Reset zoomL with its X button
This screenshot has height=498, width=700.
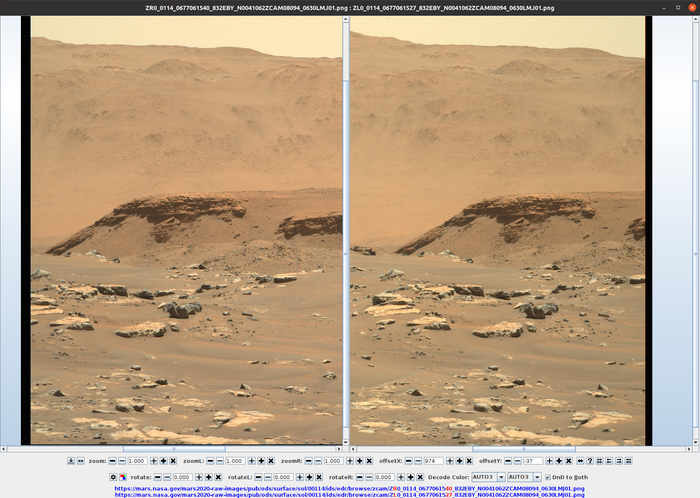pos(271,461)
